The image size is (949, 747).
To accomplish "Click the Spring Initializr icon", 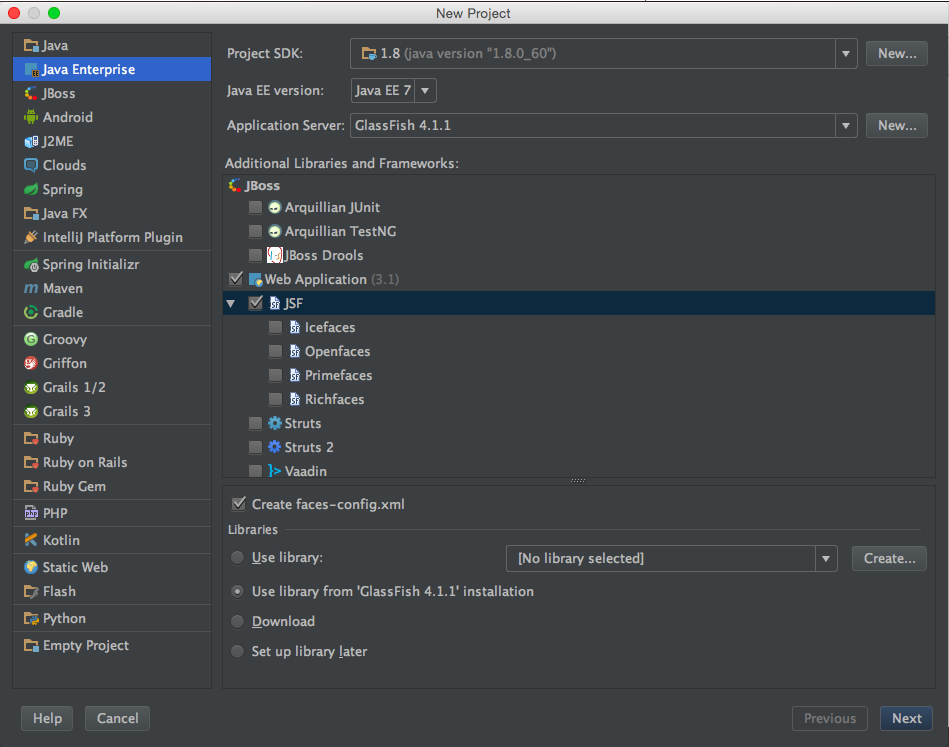I will tap(31, 265).
